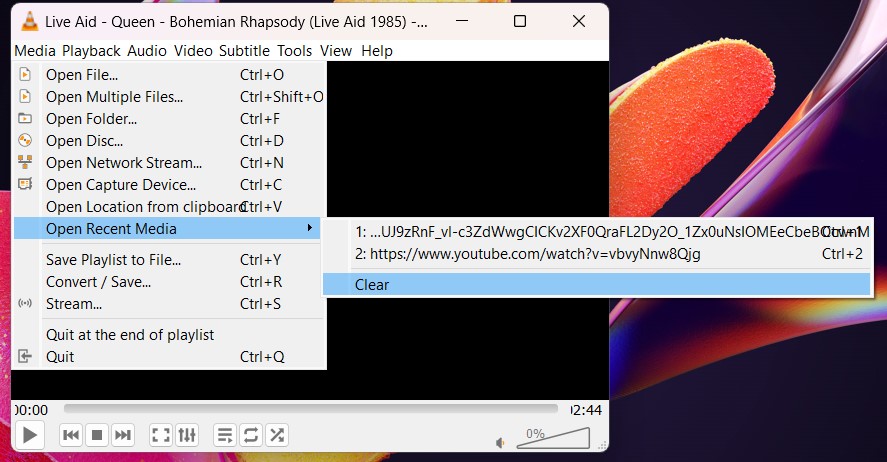Mute audio via speaker icon

coord(500,443)
